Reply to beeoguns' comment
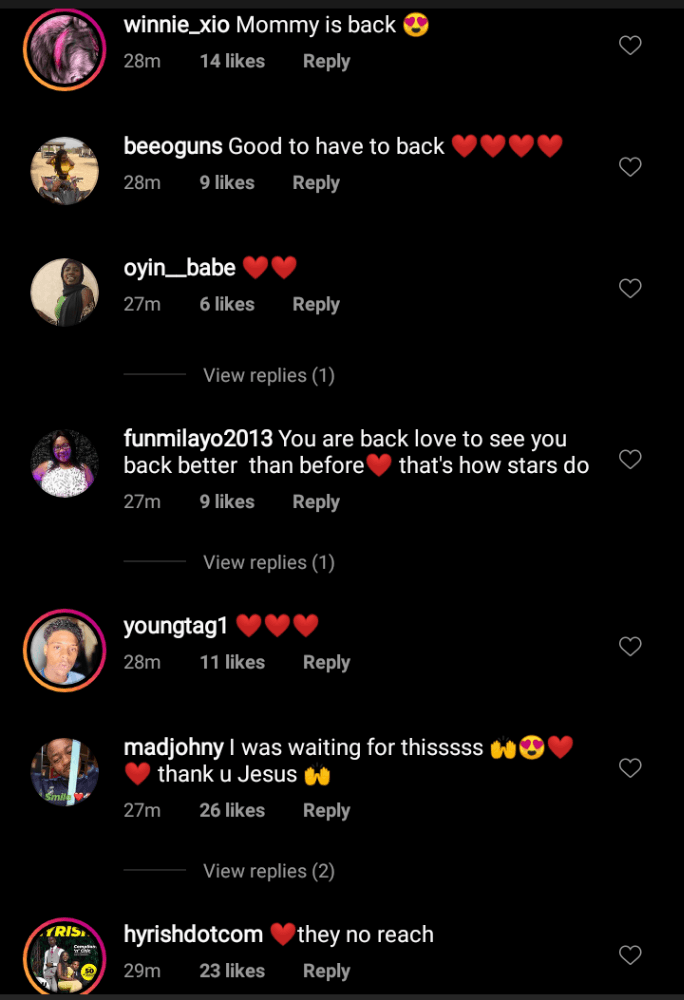This screenshot has width=684, height=1000. coord(316,183)
